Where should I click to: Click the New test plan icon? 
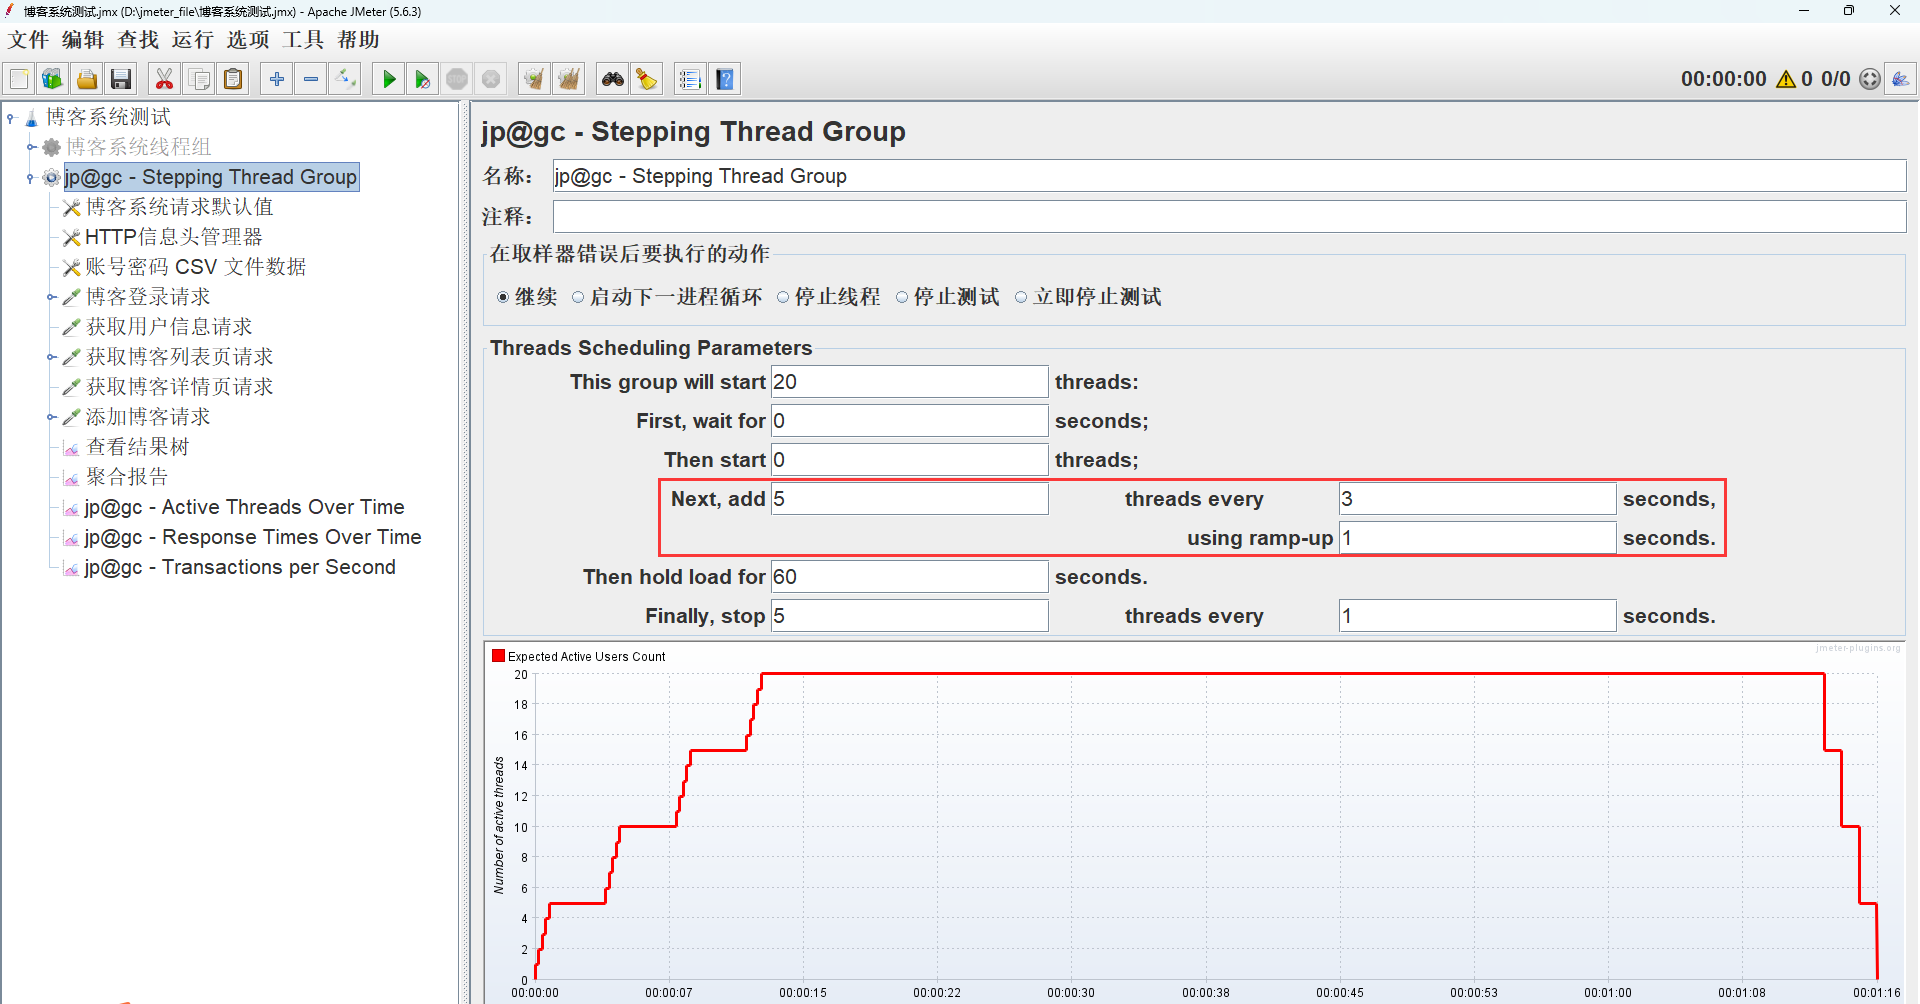coord(19,79)
